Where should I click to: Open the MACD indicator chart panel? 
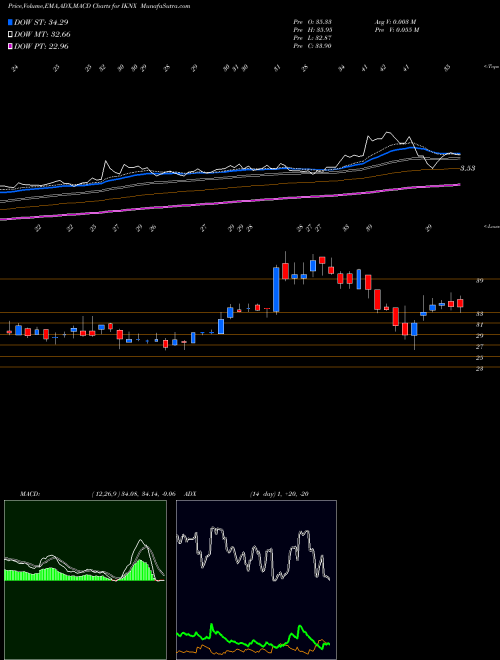(x=85, y=580)
